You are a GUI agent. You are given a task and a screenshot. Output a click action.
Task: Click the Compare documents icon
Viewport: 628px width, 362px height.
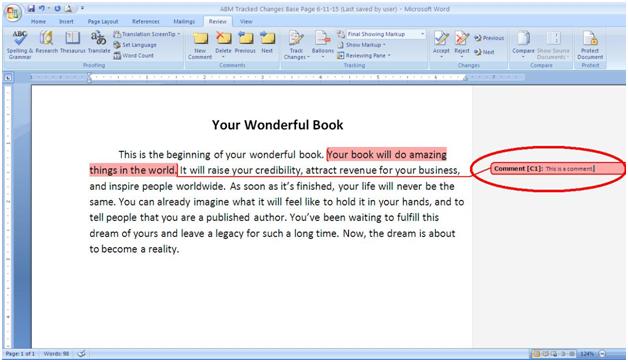point(523,44)
